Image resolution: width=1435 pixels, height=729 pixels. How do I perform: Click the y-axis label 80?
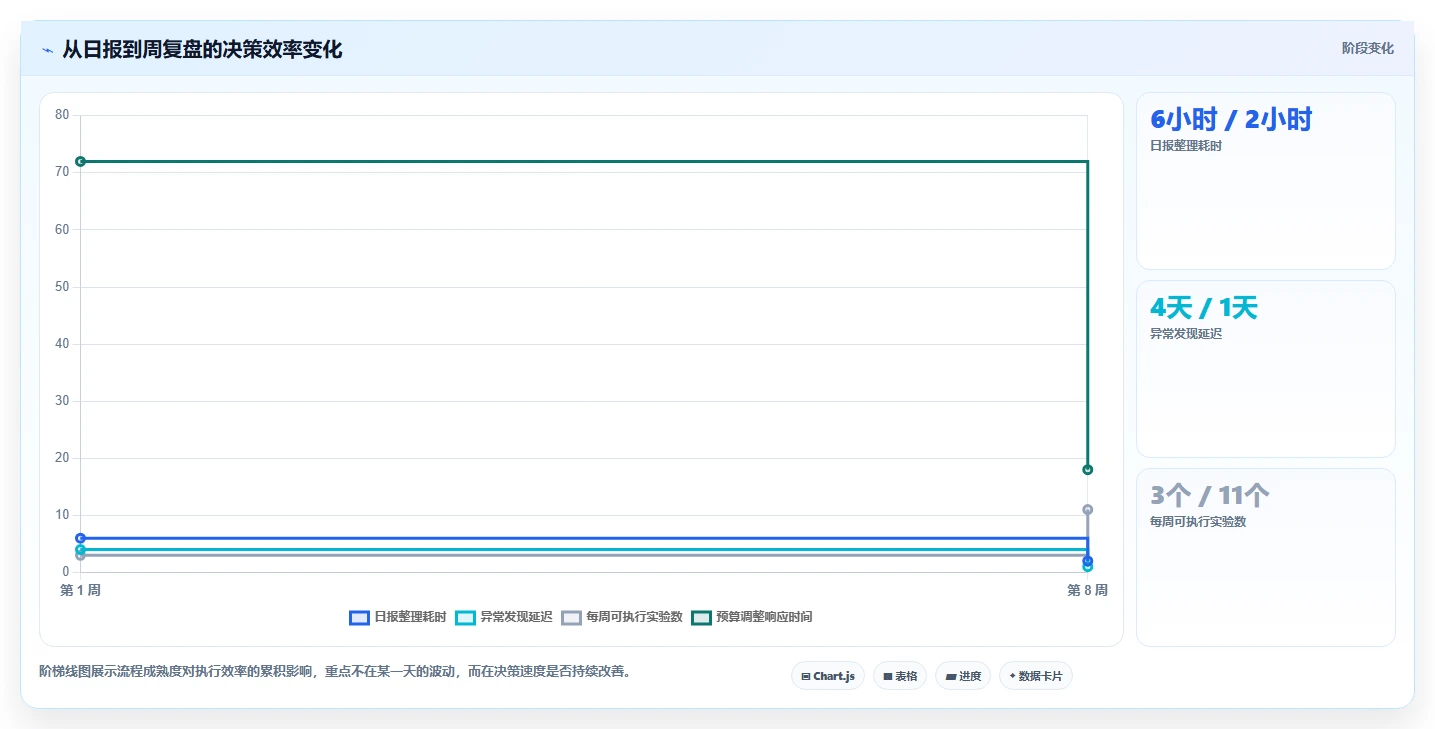(x=62, y=115)
